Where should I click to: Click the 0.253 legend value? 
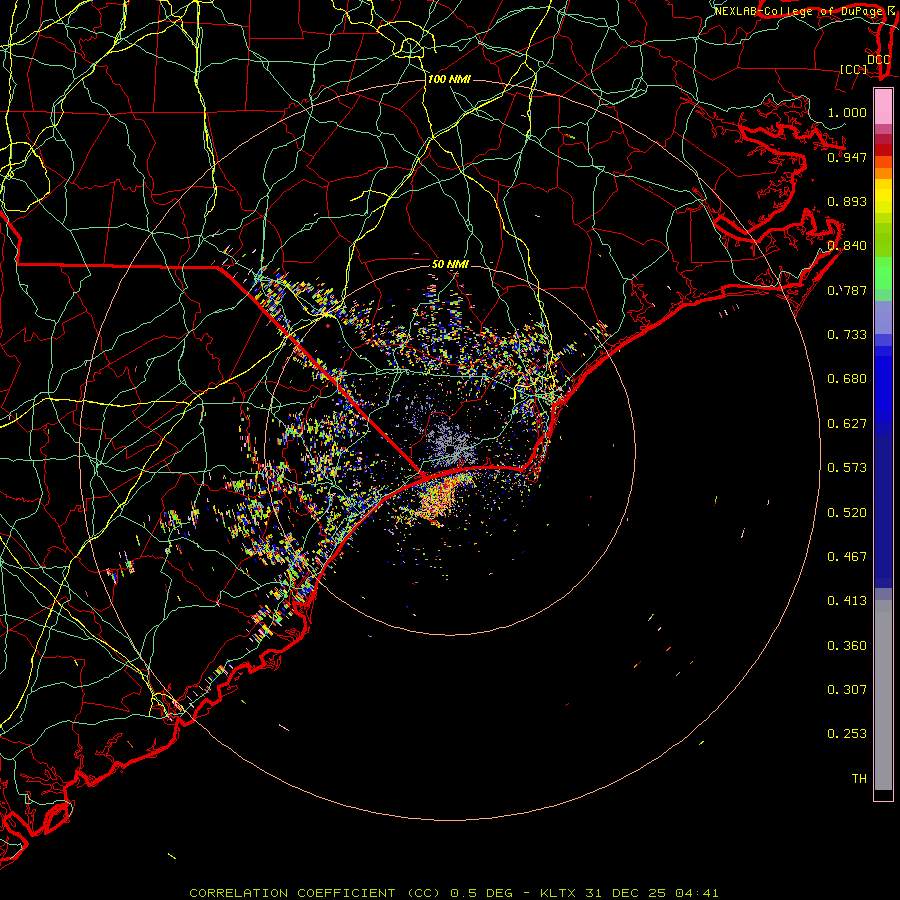click(x=847, y=734)
